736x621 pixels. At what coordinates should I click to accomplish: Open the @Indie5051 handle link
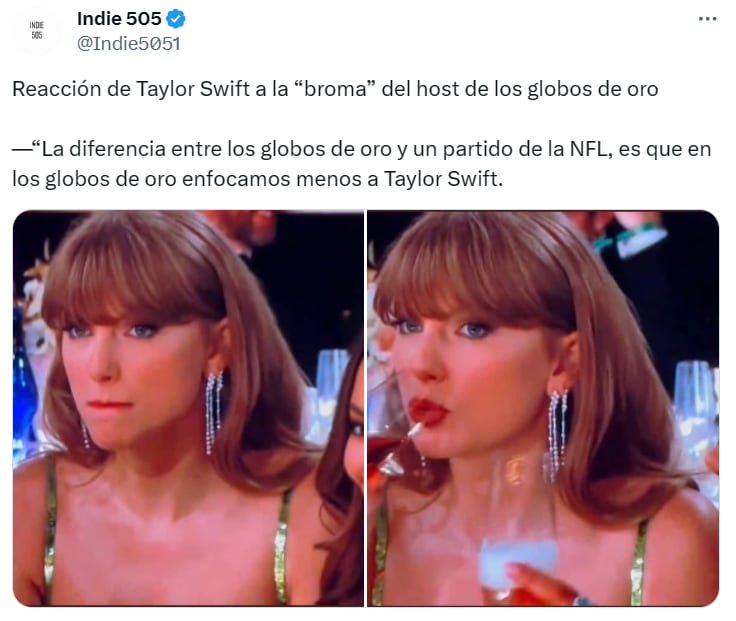click(x=129, y=44)
